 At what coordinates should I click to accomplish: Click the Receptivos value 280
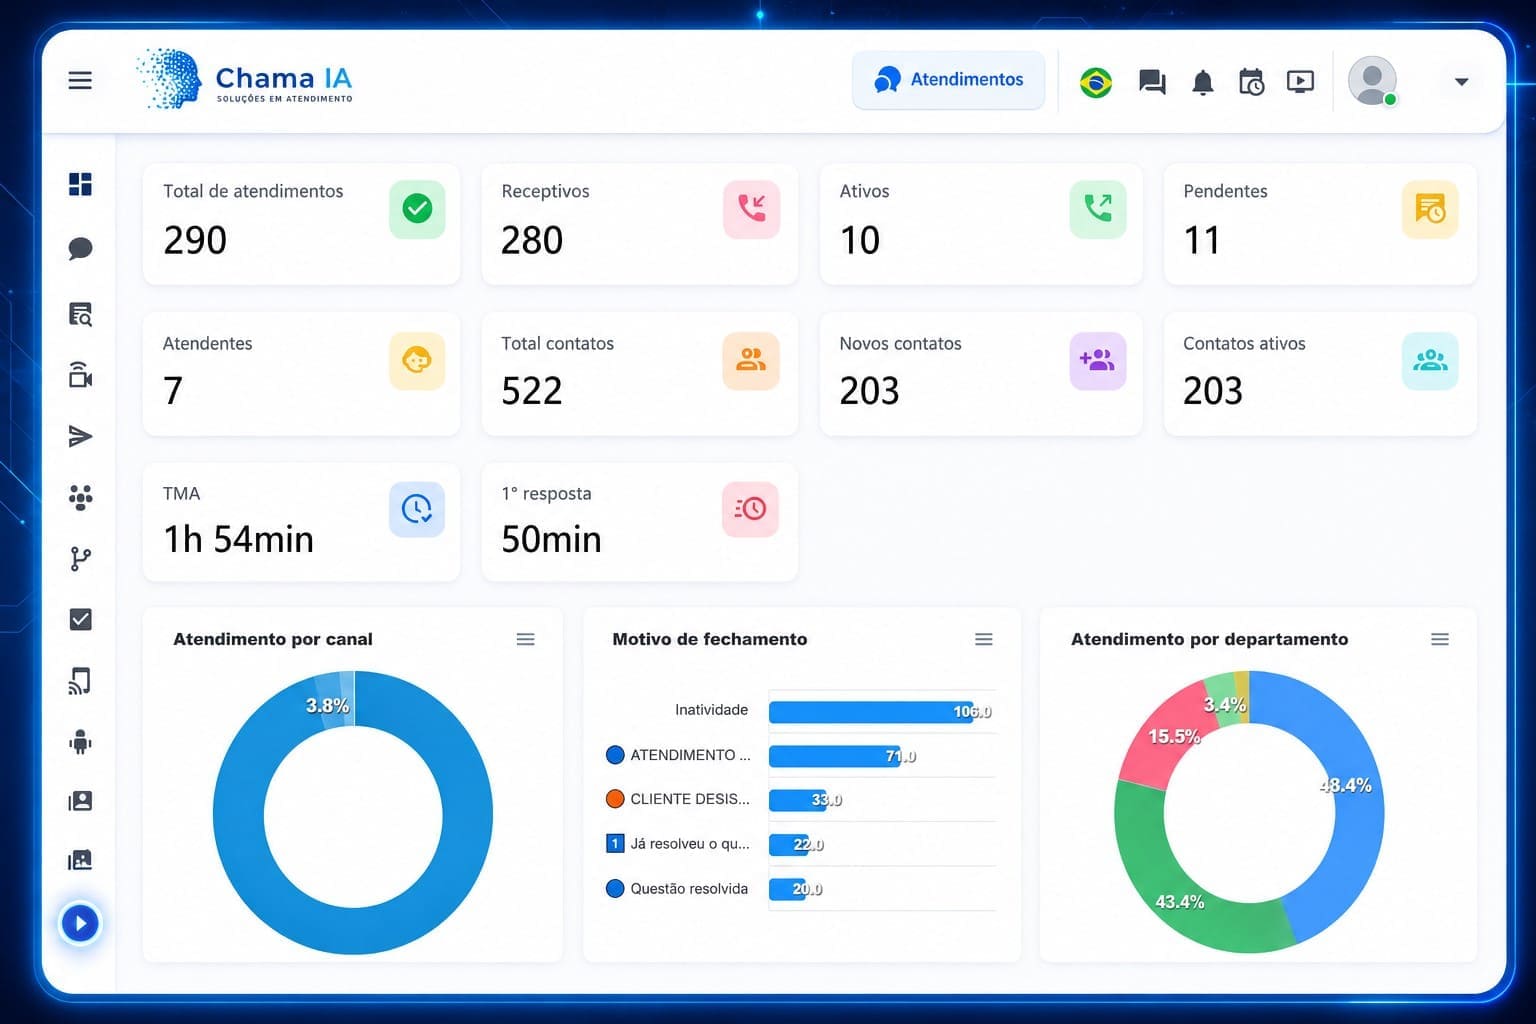(x=532, y=240)
